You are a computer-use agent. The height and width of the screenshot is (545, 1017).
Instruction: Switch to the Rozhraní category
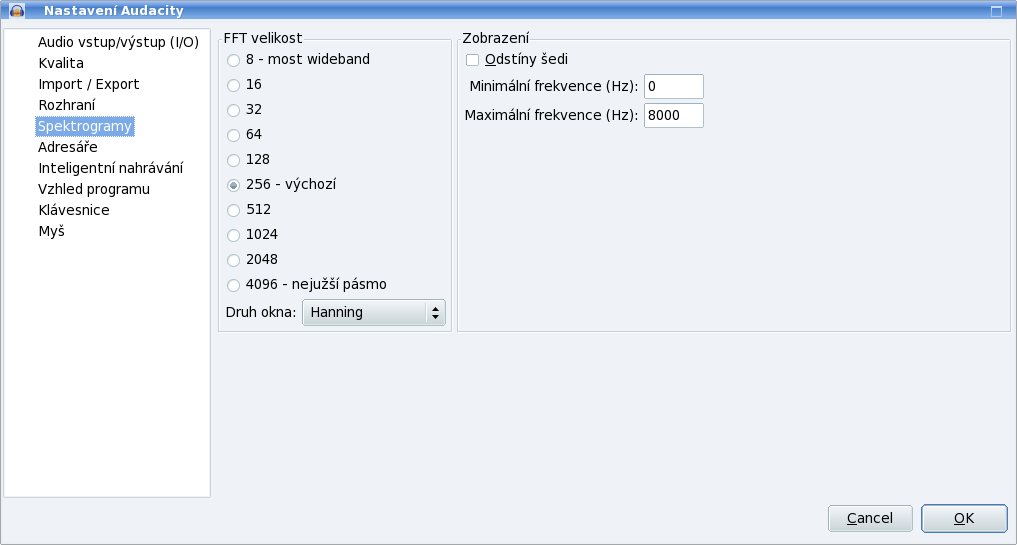[x=67, y=105]
